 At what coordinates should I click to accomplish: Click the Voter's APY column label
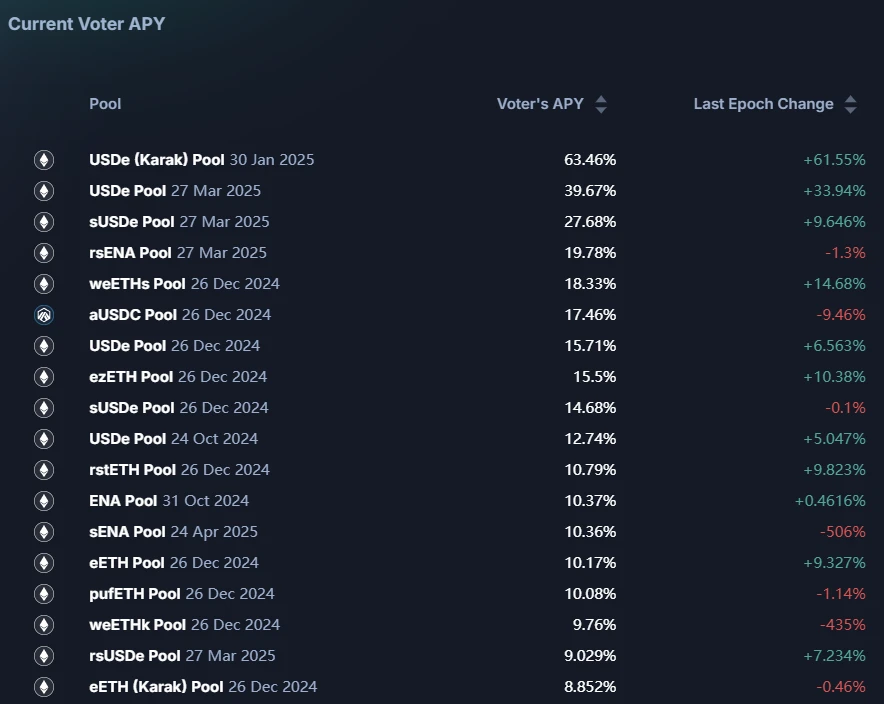[540, 104]
